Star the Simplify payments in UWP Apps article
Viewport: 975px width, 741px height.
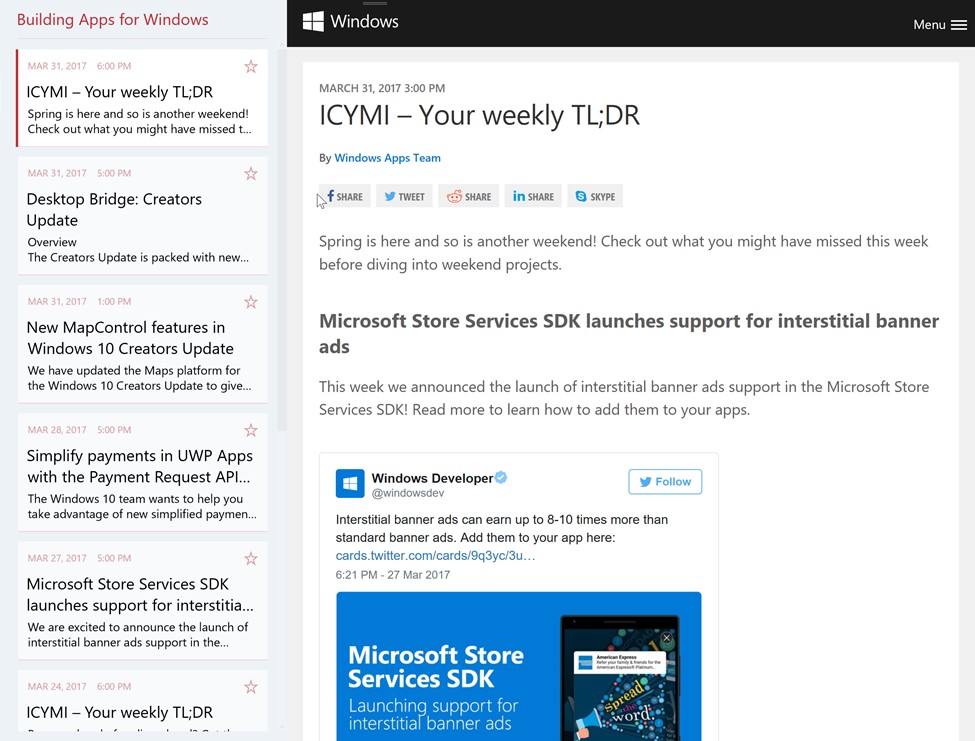(x=251, y=430)
